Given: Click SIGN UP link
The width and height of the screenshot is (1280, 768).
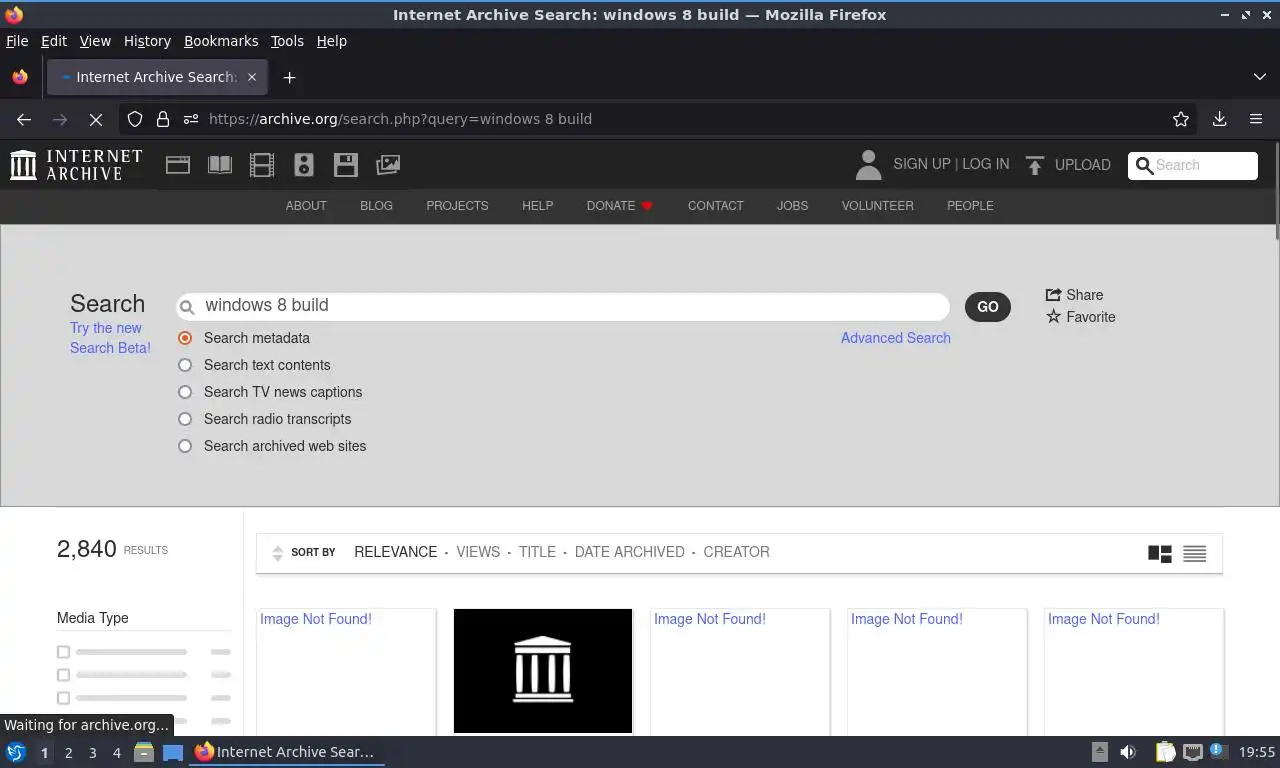Looking at the screenshot, I should (x=922, y=164).
